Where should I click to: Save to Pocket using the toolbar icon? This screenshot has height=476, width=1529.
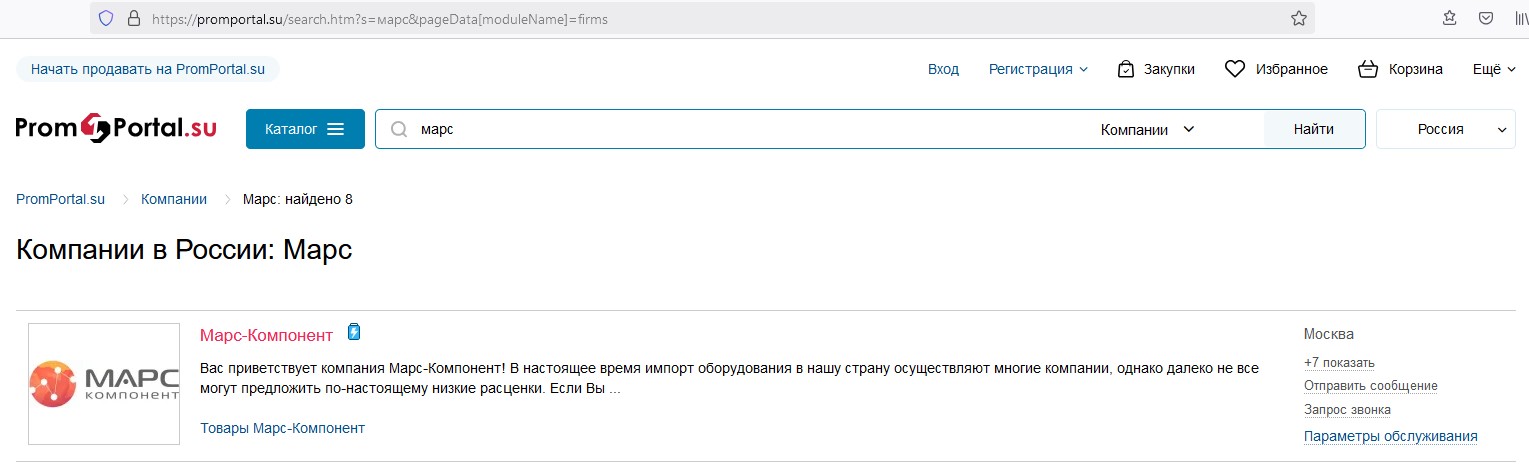1486,18
